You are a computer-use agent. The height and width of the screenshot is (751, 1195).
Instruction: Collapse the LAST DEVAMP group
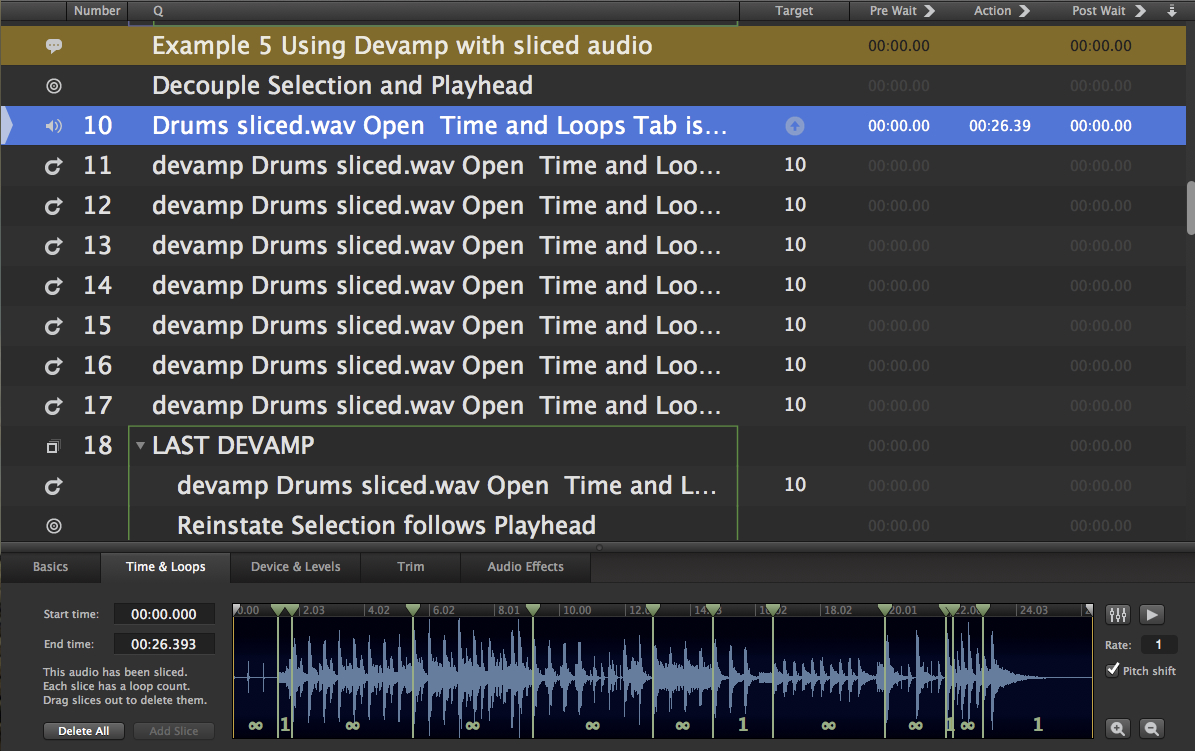click(141, 446)
